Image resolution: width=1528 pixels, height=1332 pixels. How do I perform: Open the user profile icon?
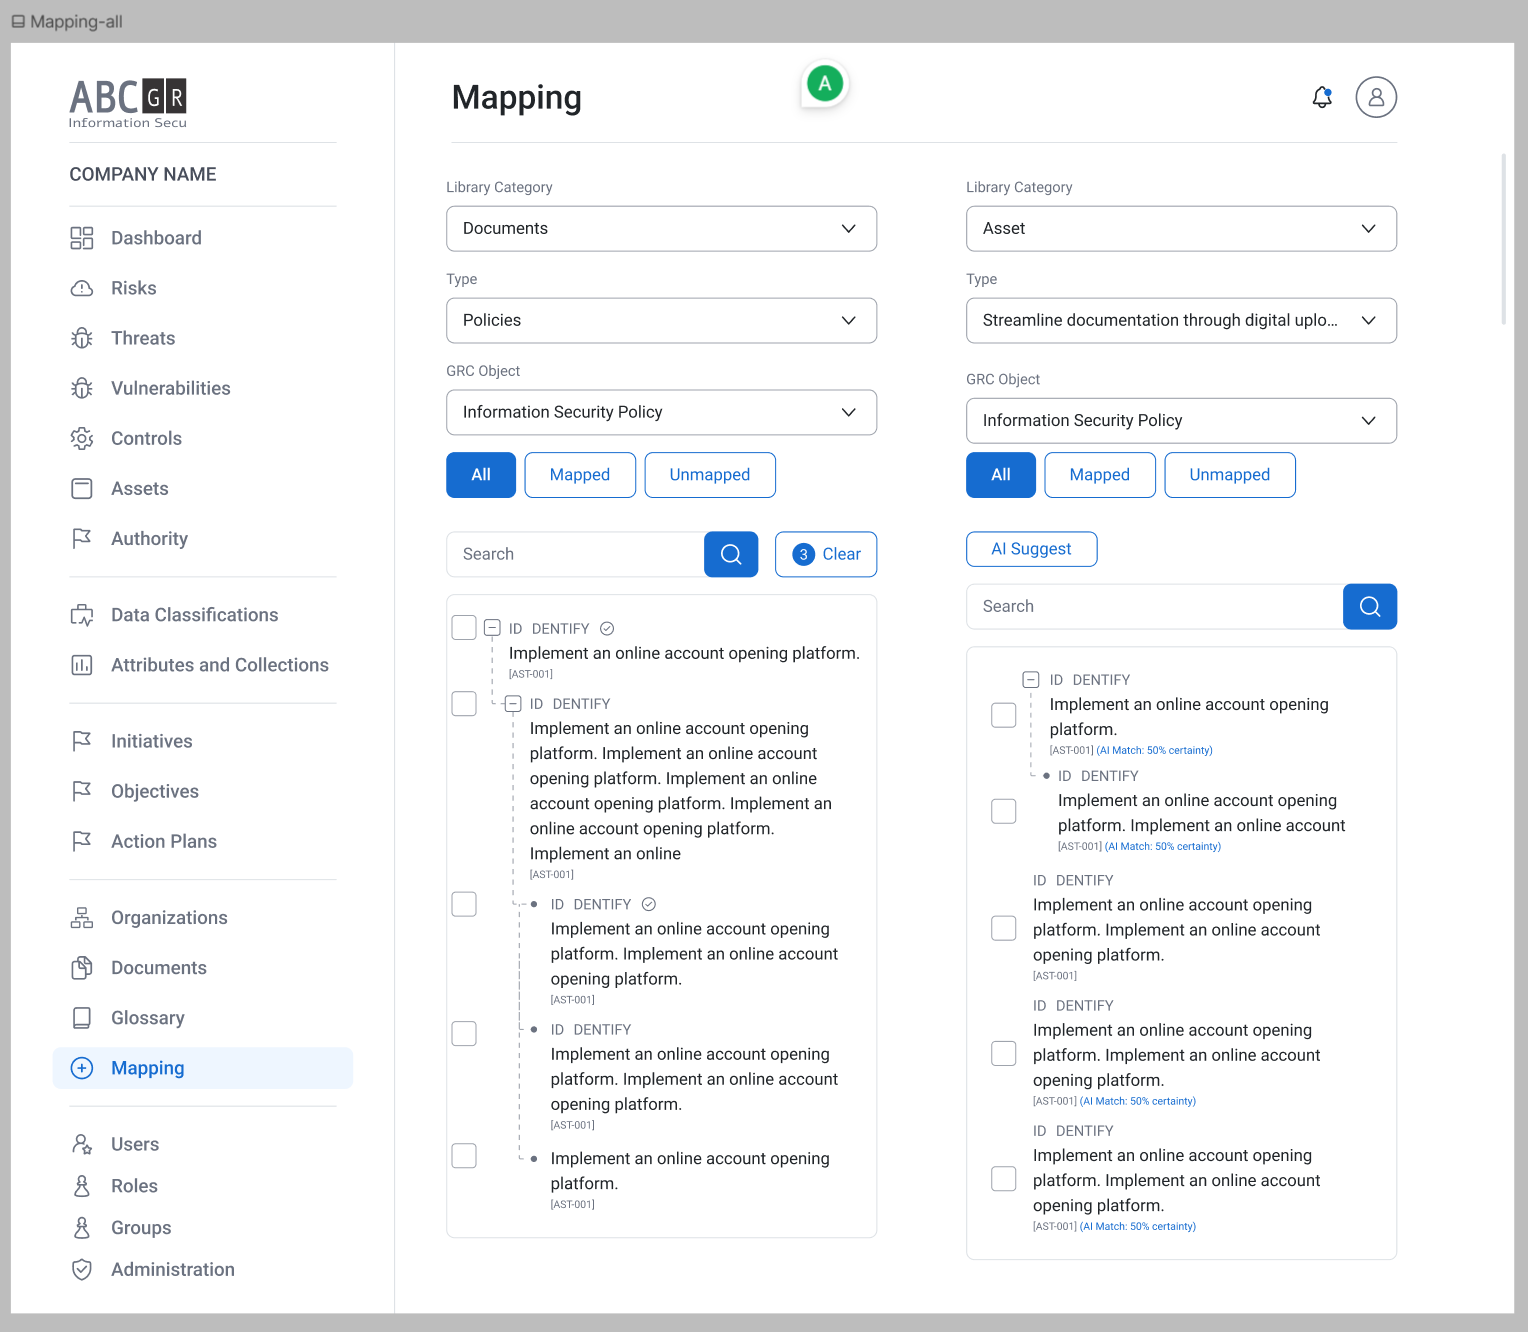1376,97
